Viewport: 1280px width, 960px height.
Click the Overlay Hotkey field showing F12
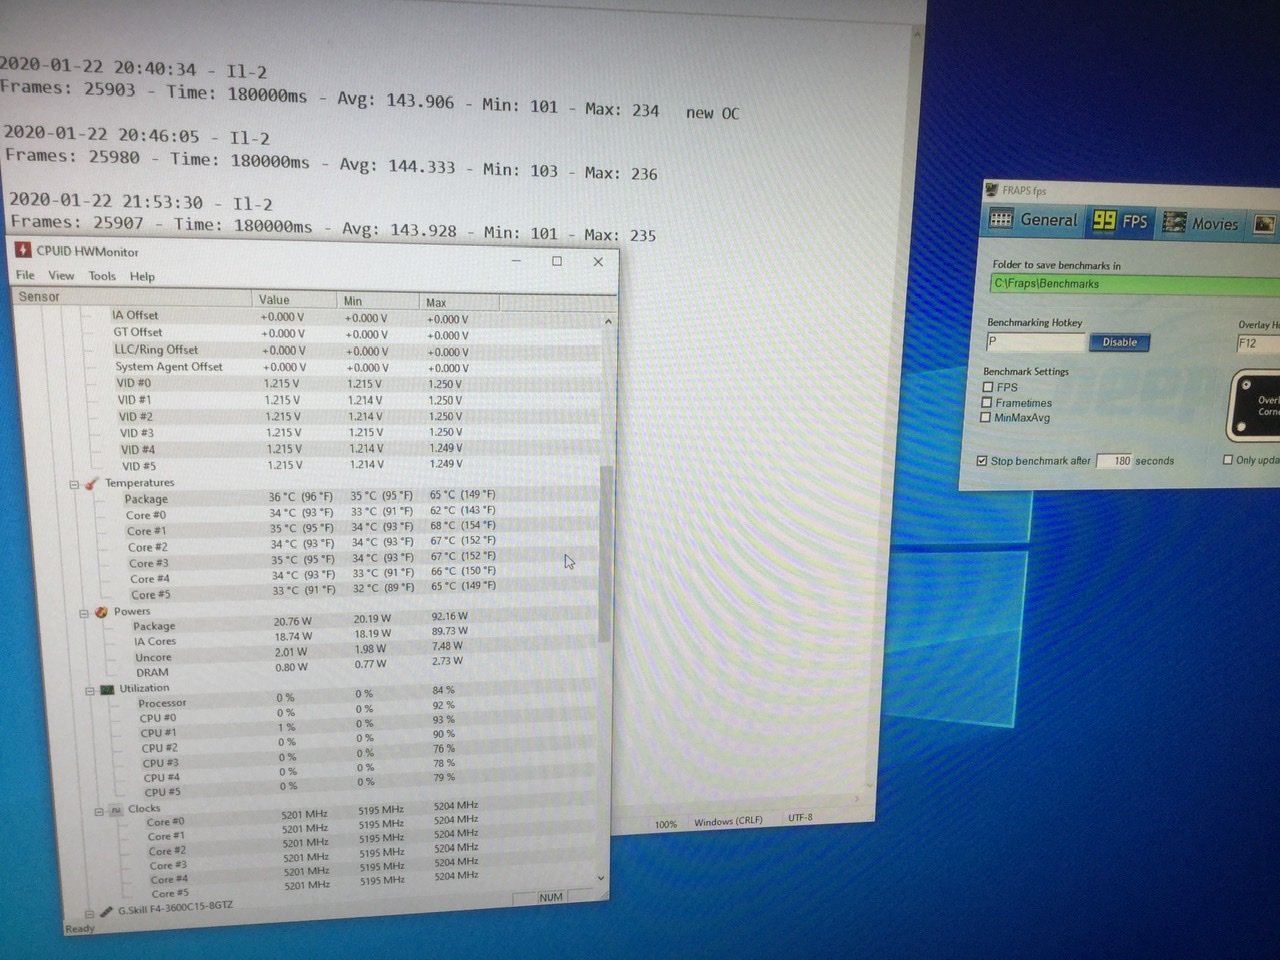coord(1258,343)
